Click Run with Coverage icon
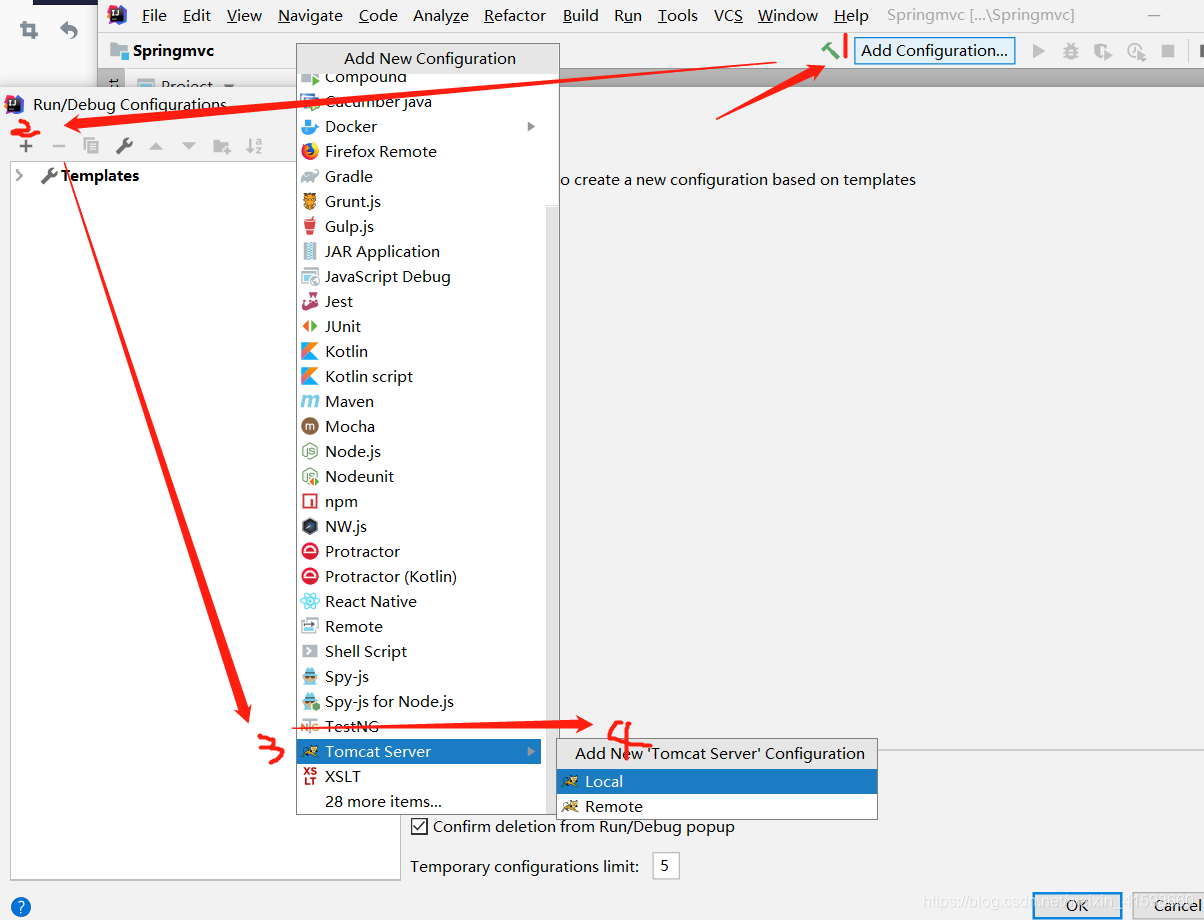The height and width of the screenshot is (920, 1204). coord(1102,51)
